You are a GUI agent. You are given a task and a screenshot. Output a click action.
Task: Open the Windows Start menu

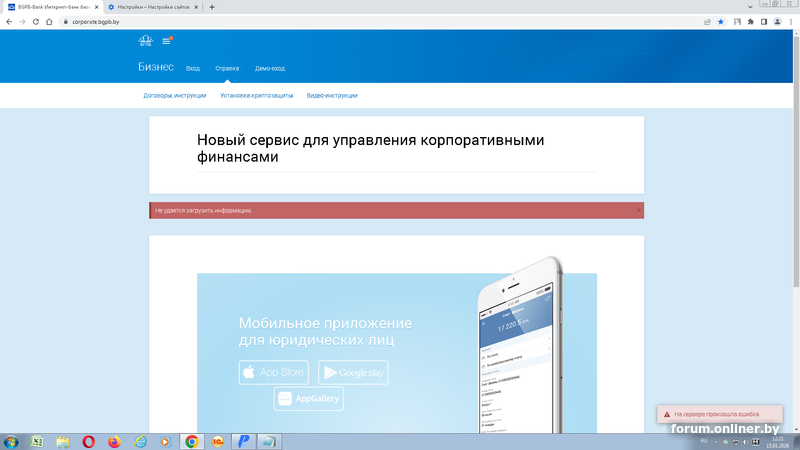click(11, 441)
